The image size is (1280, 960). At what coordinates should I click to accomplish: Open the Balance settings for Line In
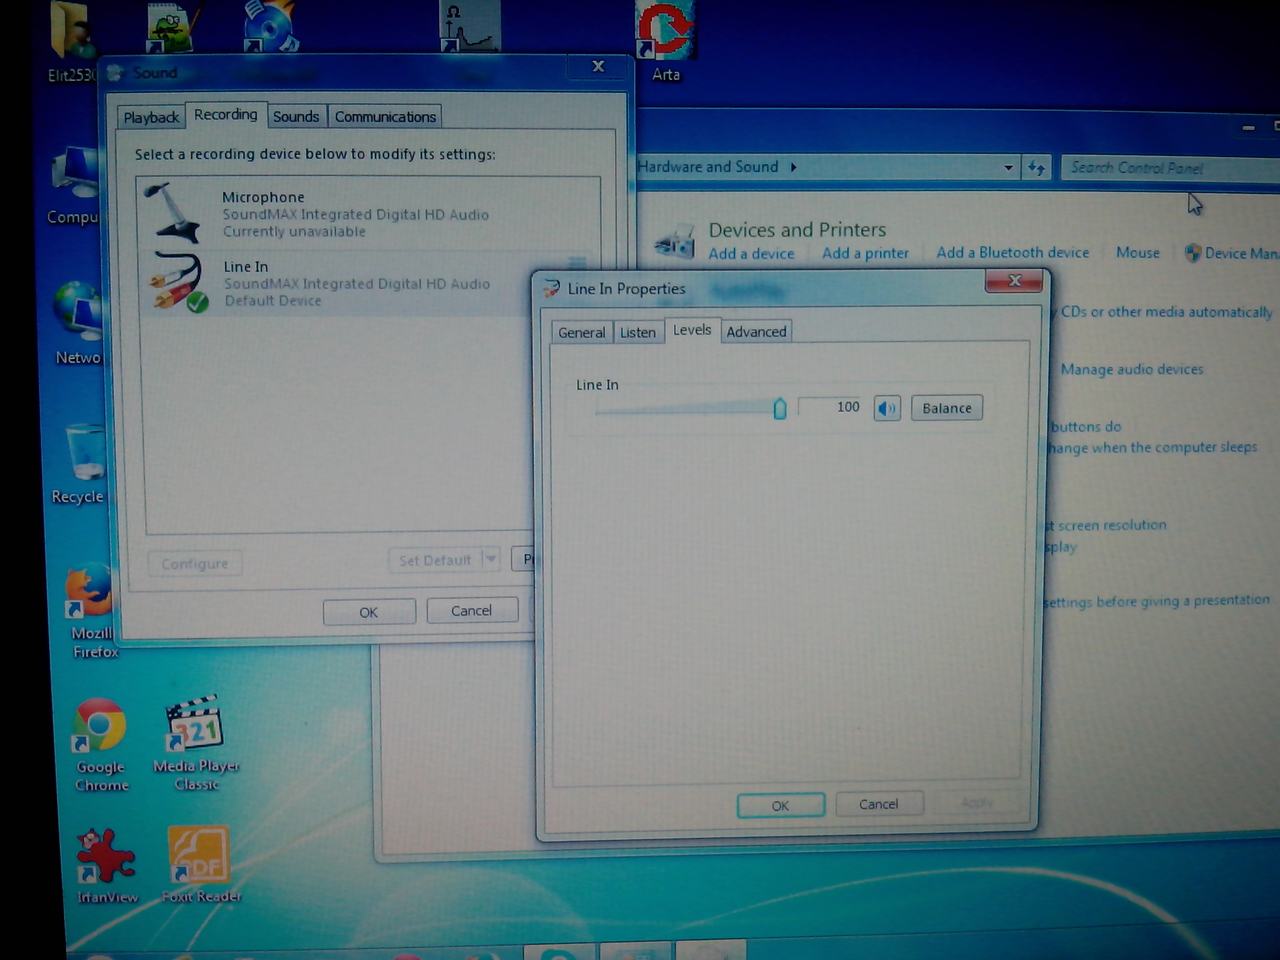[946, 408]
